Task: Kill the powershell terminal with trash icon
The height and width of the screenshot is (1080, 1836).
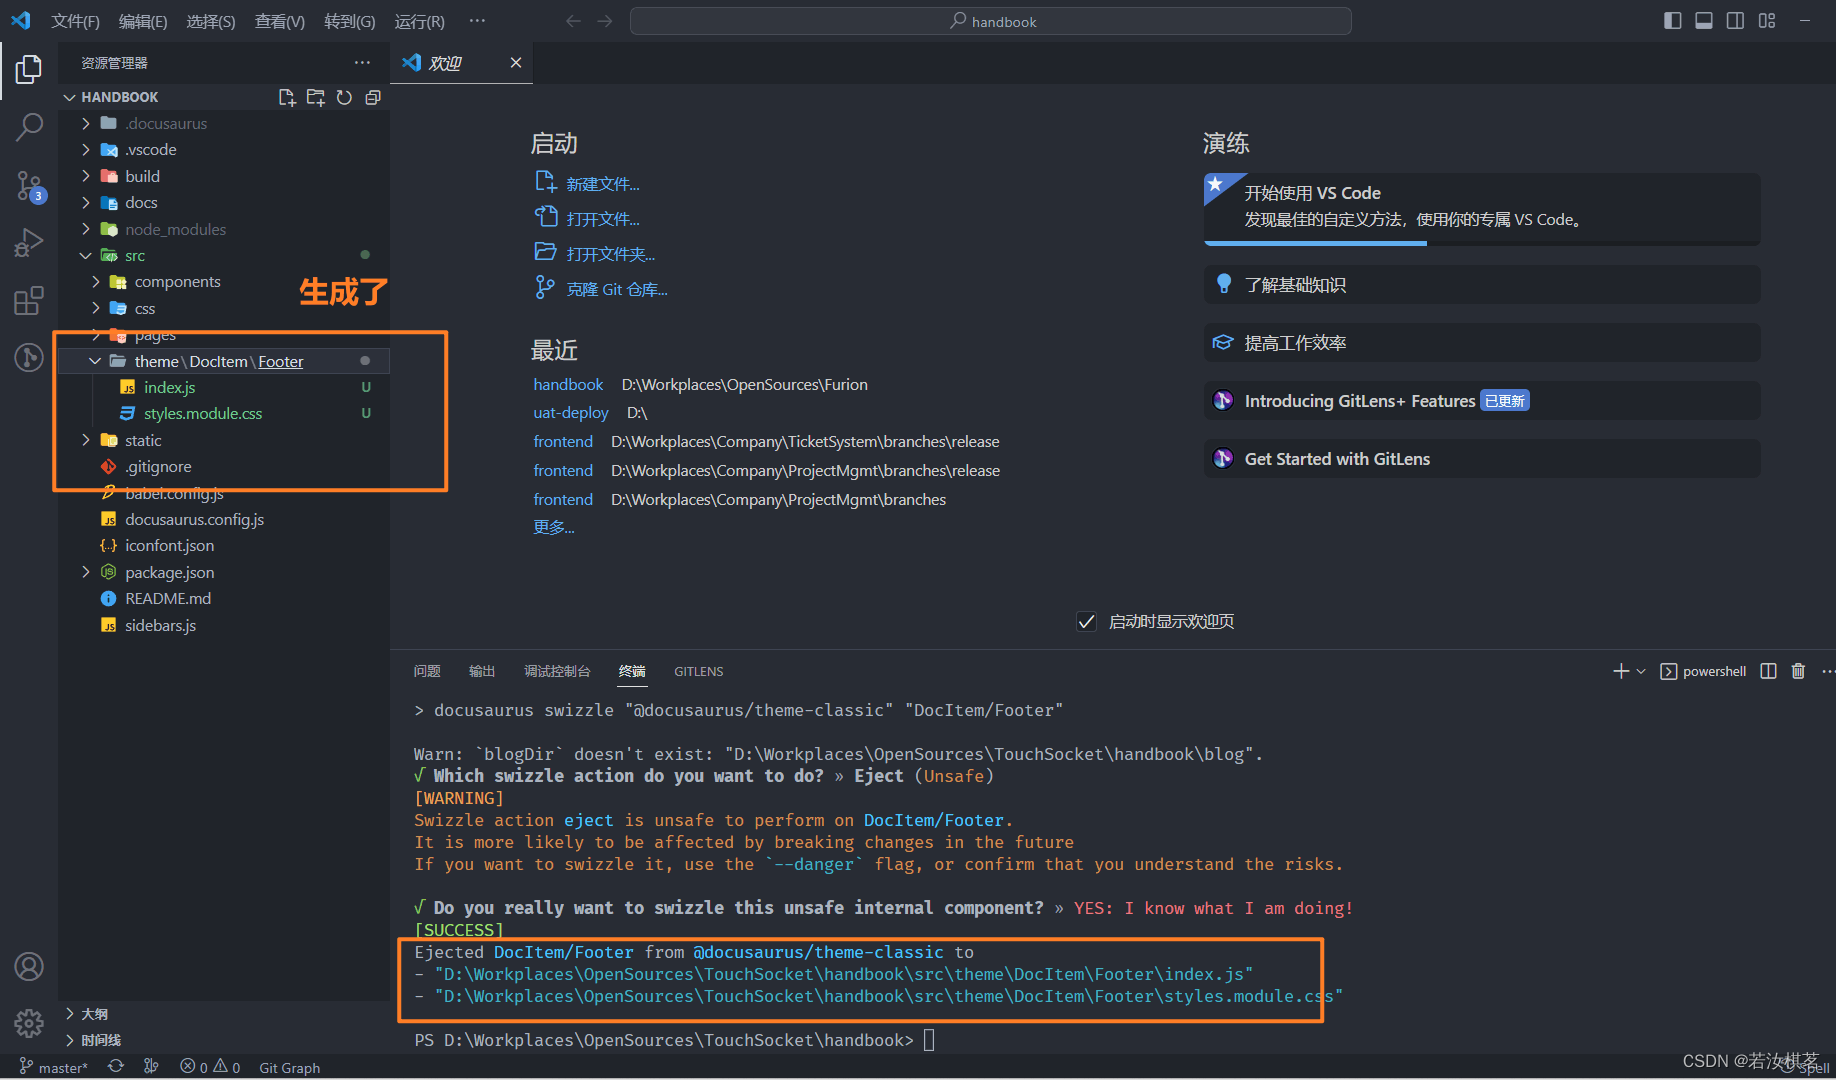Action: click(x=1798, y=671)
